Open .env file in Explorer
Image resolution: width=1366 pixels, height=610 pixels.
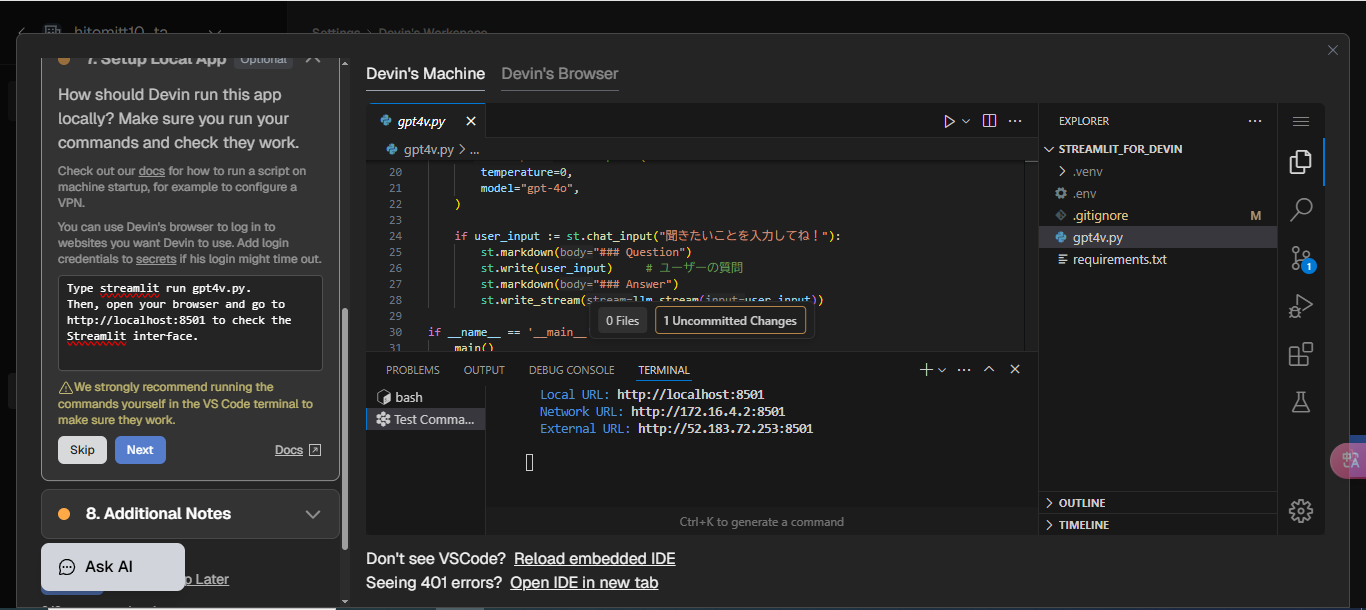pos(1159,193)
